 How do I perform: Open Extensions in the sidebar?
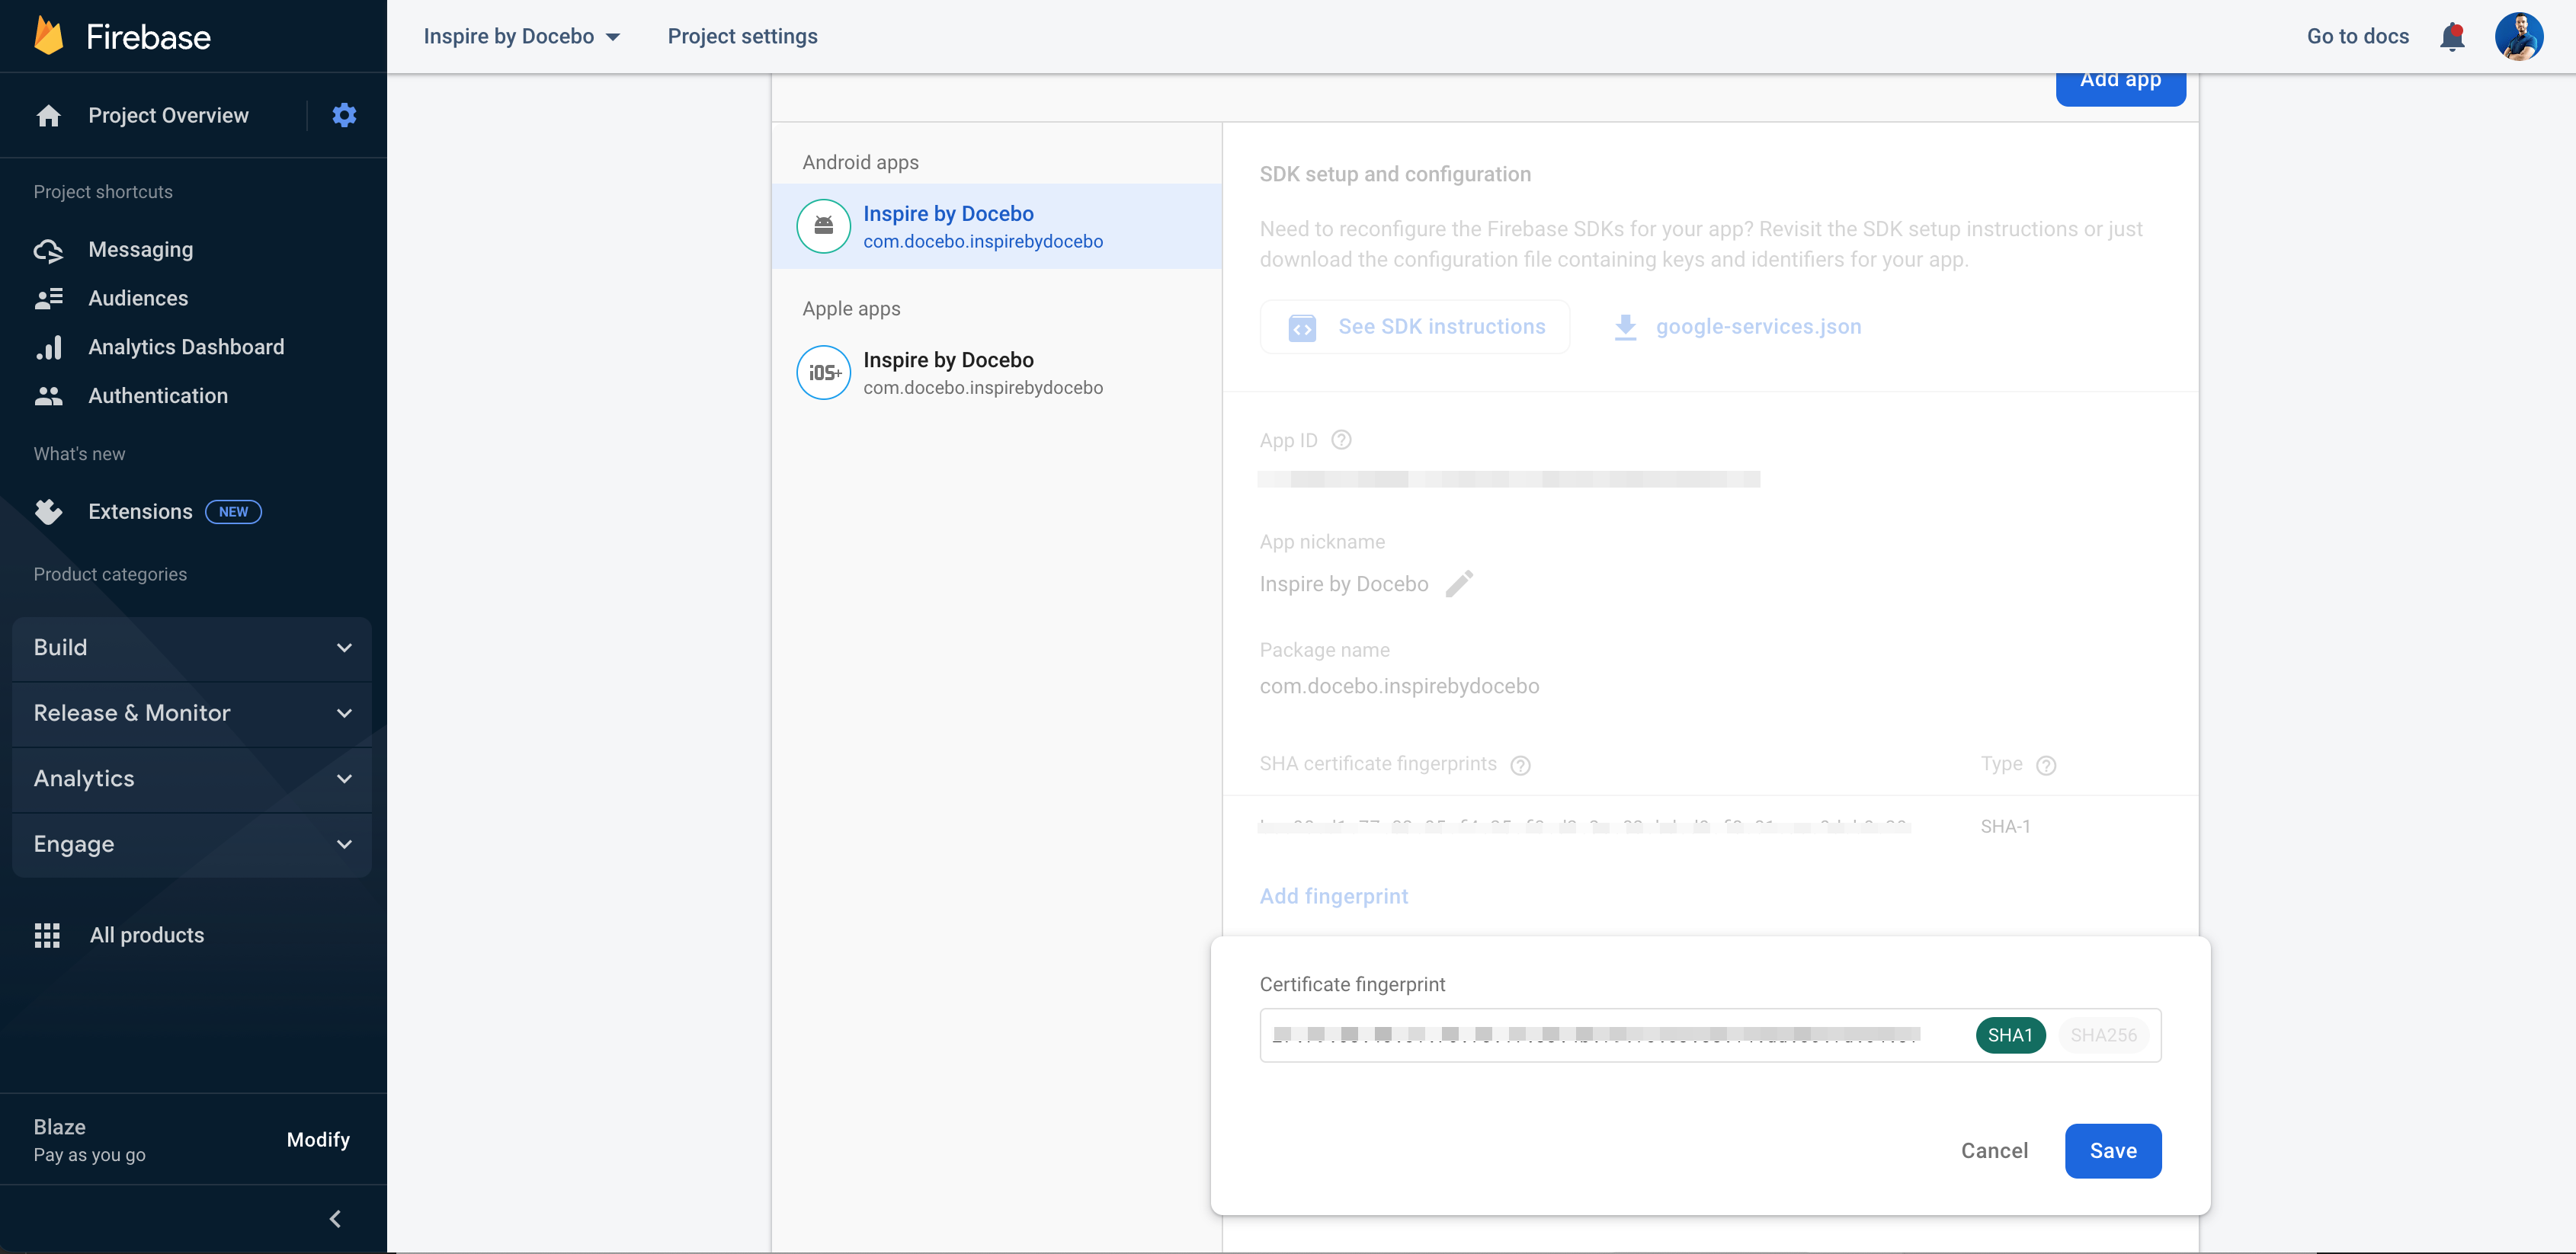point(140,512)
